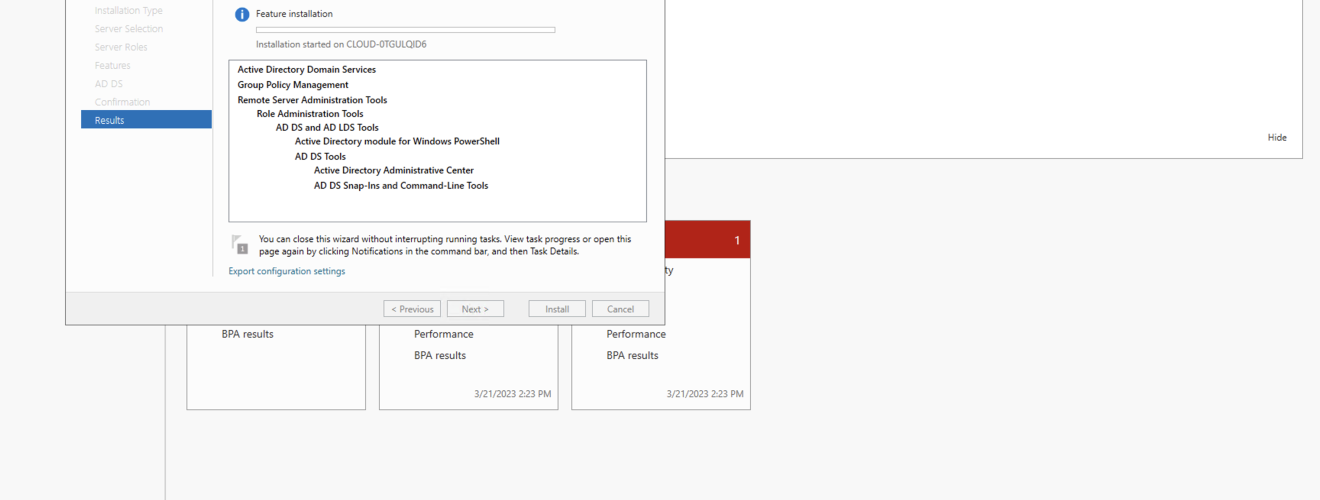Viewport: 1320px width, 500px height.
Task: Click the Feature installation status text
Action: 295,14
